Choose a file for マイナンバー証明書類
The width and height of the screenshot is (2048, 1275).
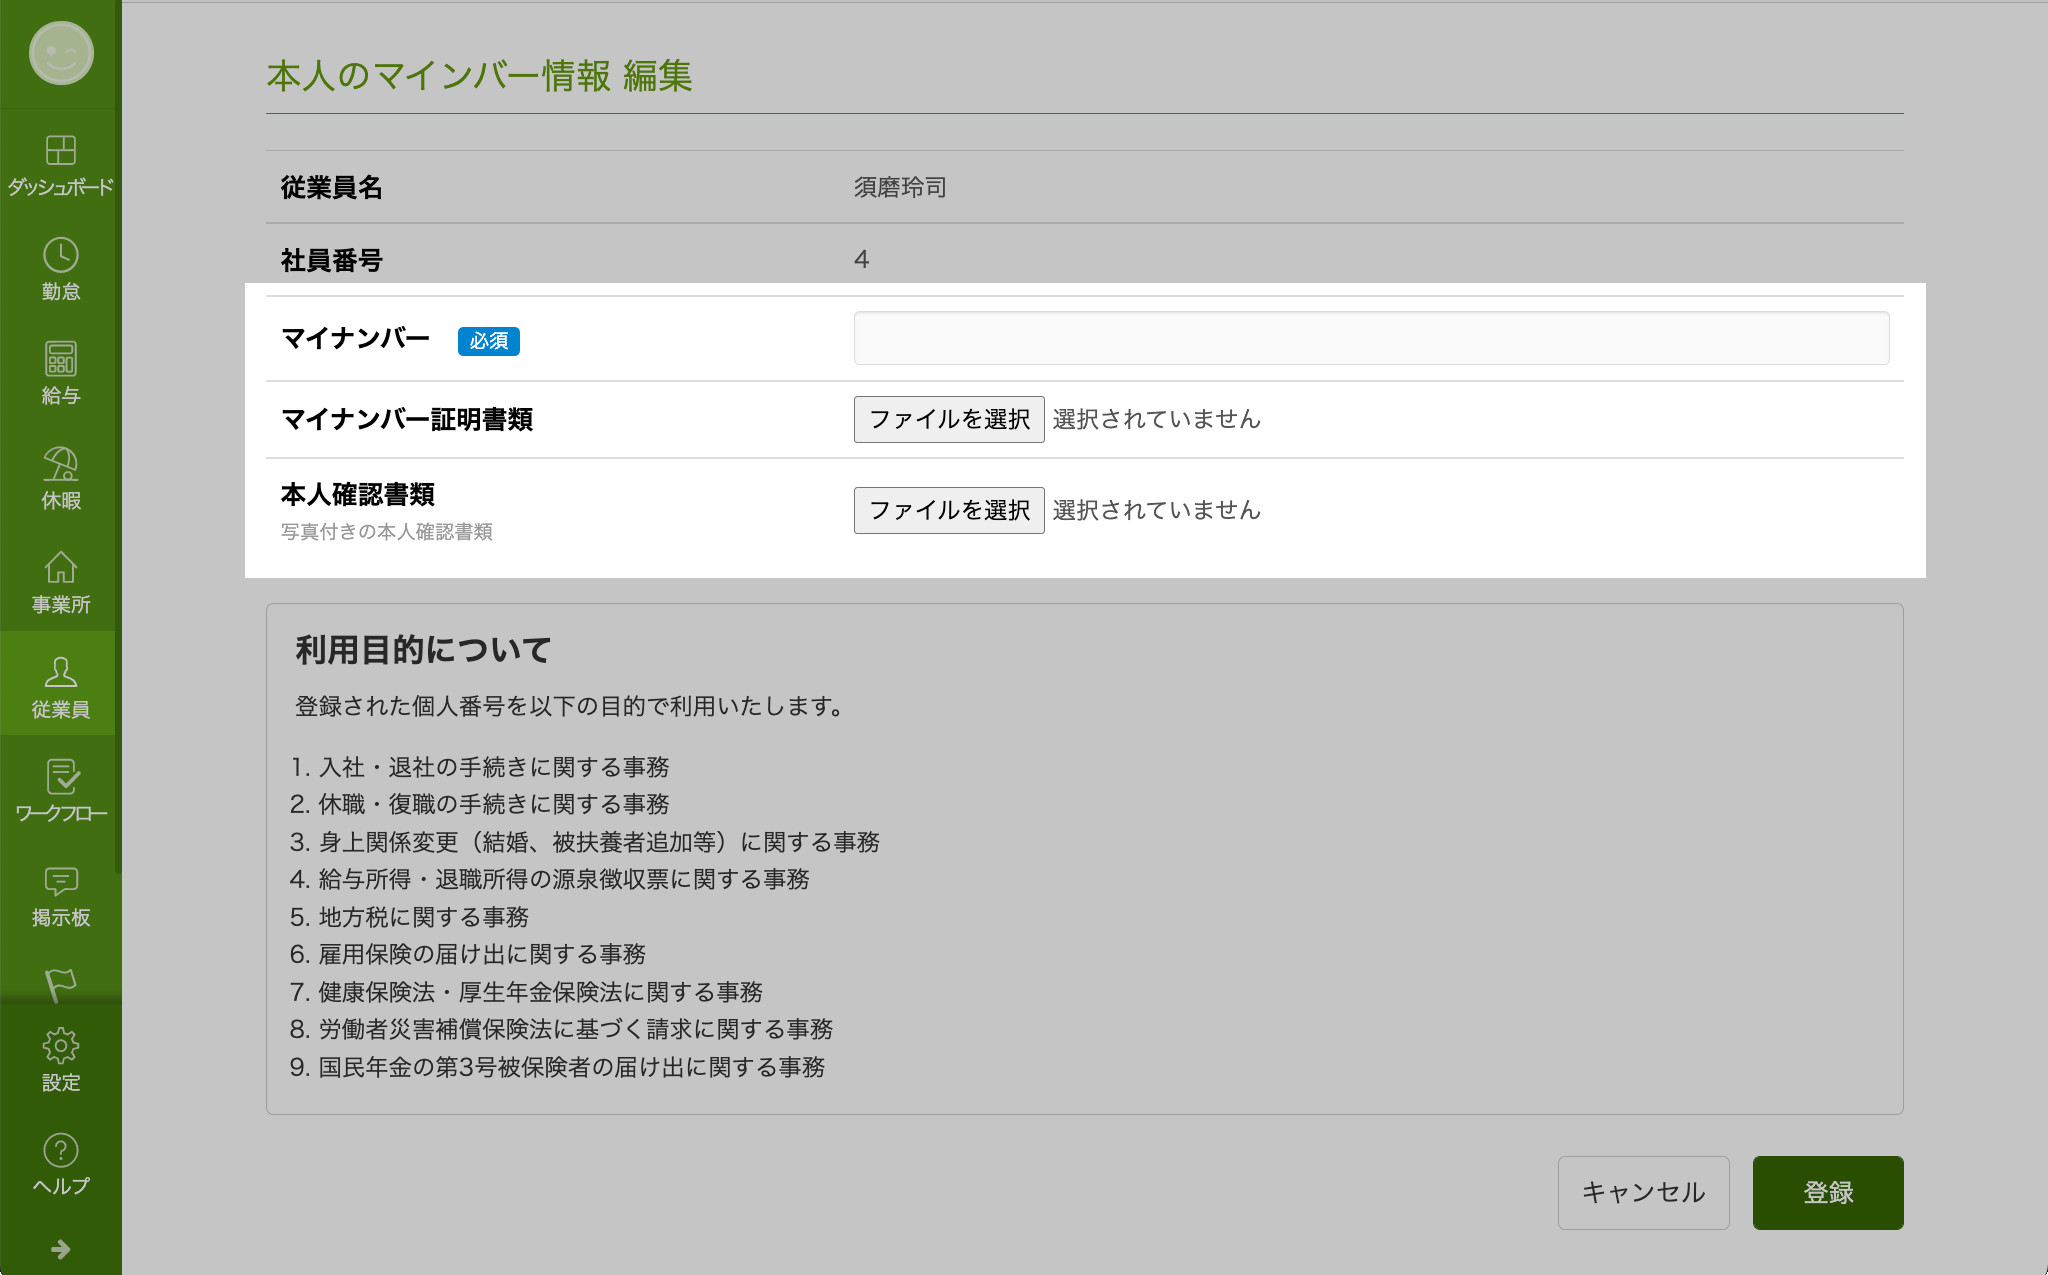click(948, 419)
